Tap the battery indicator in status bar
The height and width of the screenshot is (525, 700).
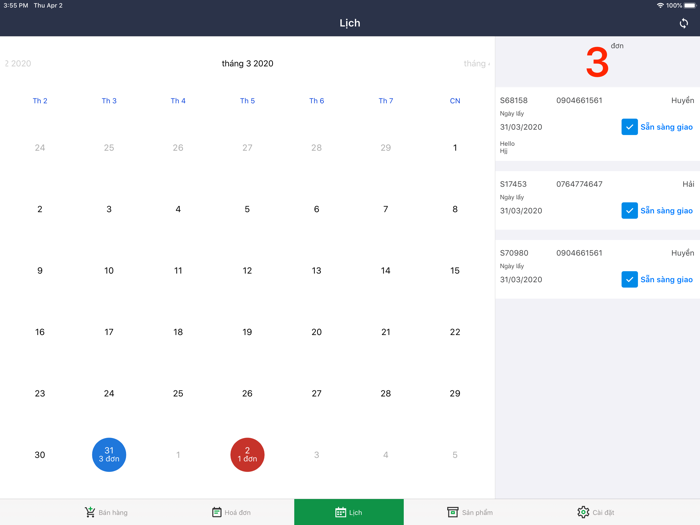[690, 5]
